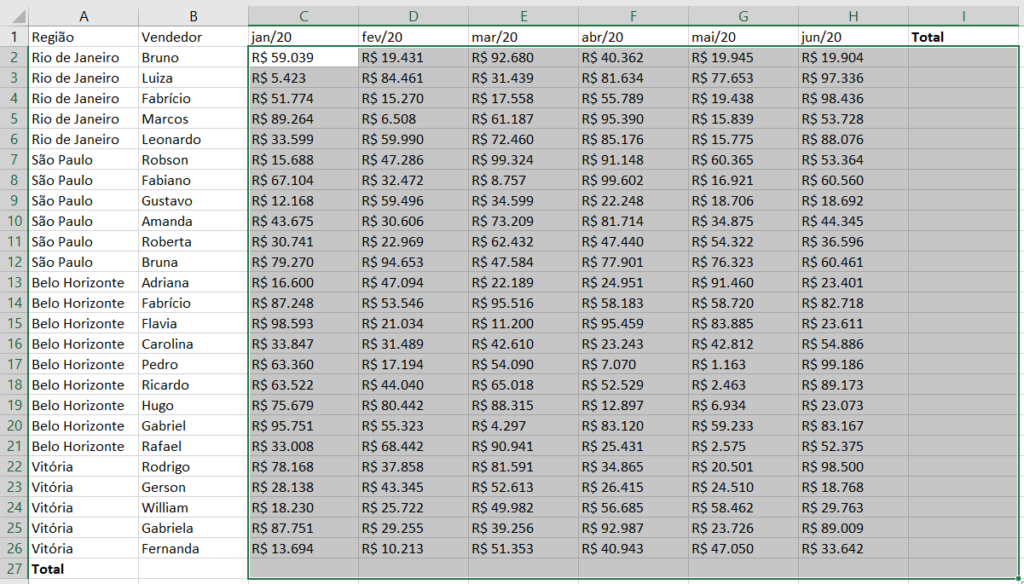The image size is (1024, 584).
Task: Select column B header
Action: click(193, 16)
